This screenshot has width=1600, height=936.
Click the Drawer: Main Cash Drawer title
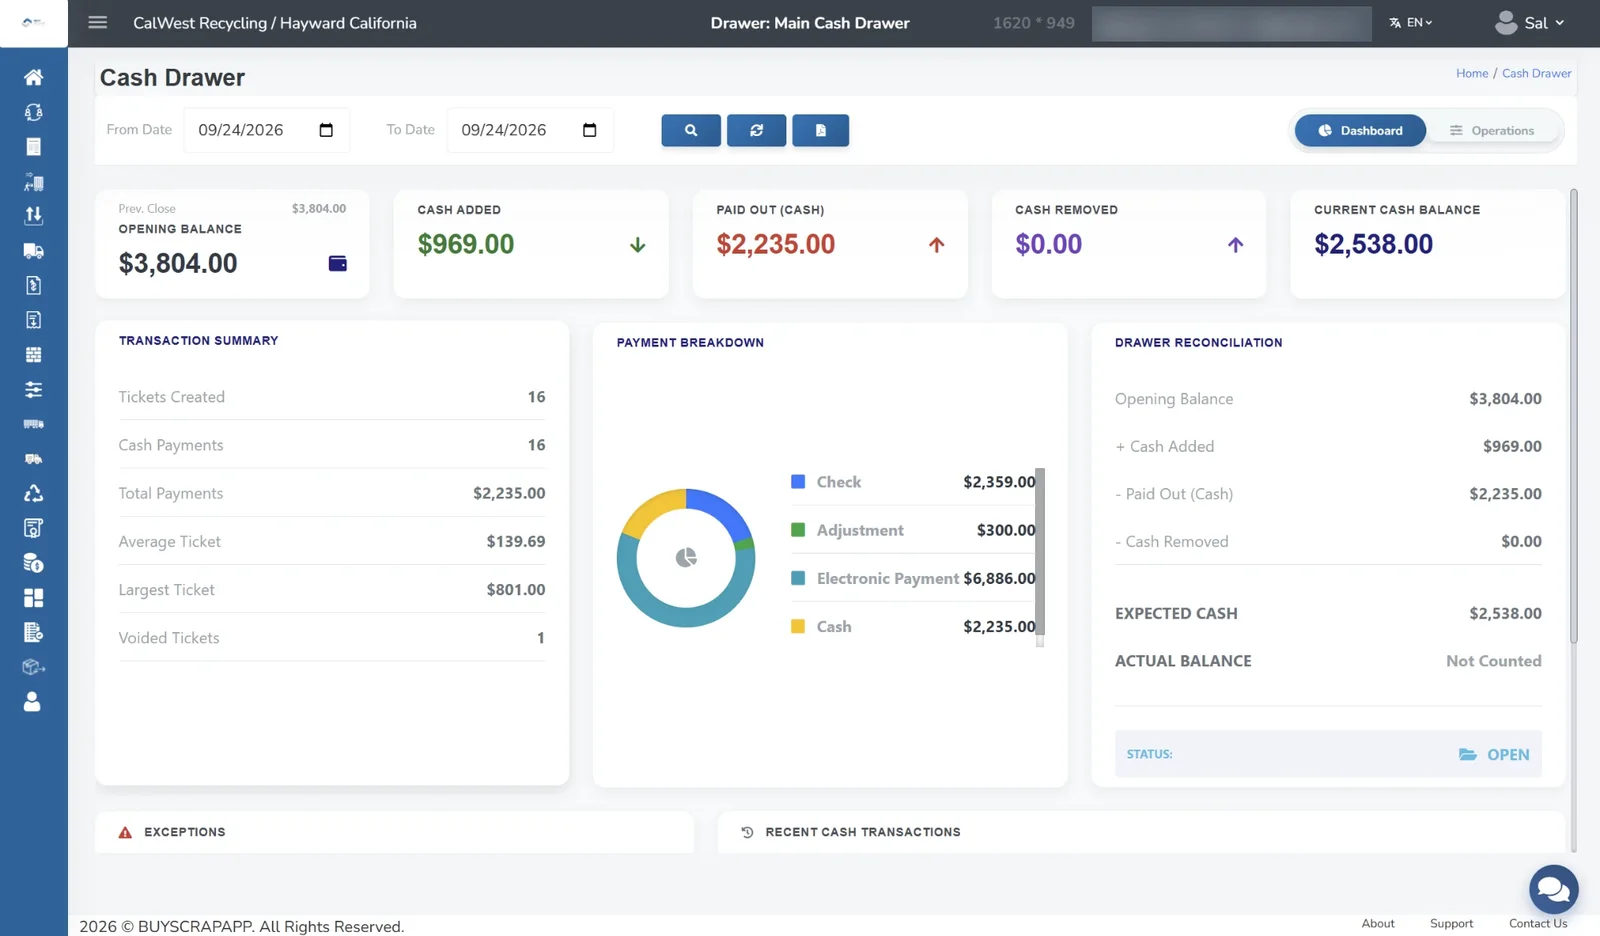point(810,23)
